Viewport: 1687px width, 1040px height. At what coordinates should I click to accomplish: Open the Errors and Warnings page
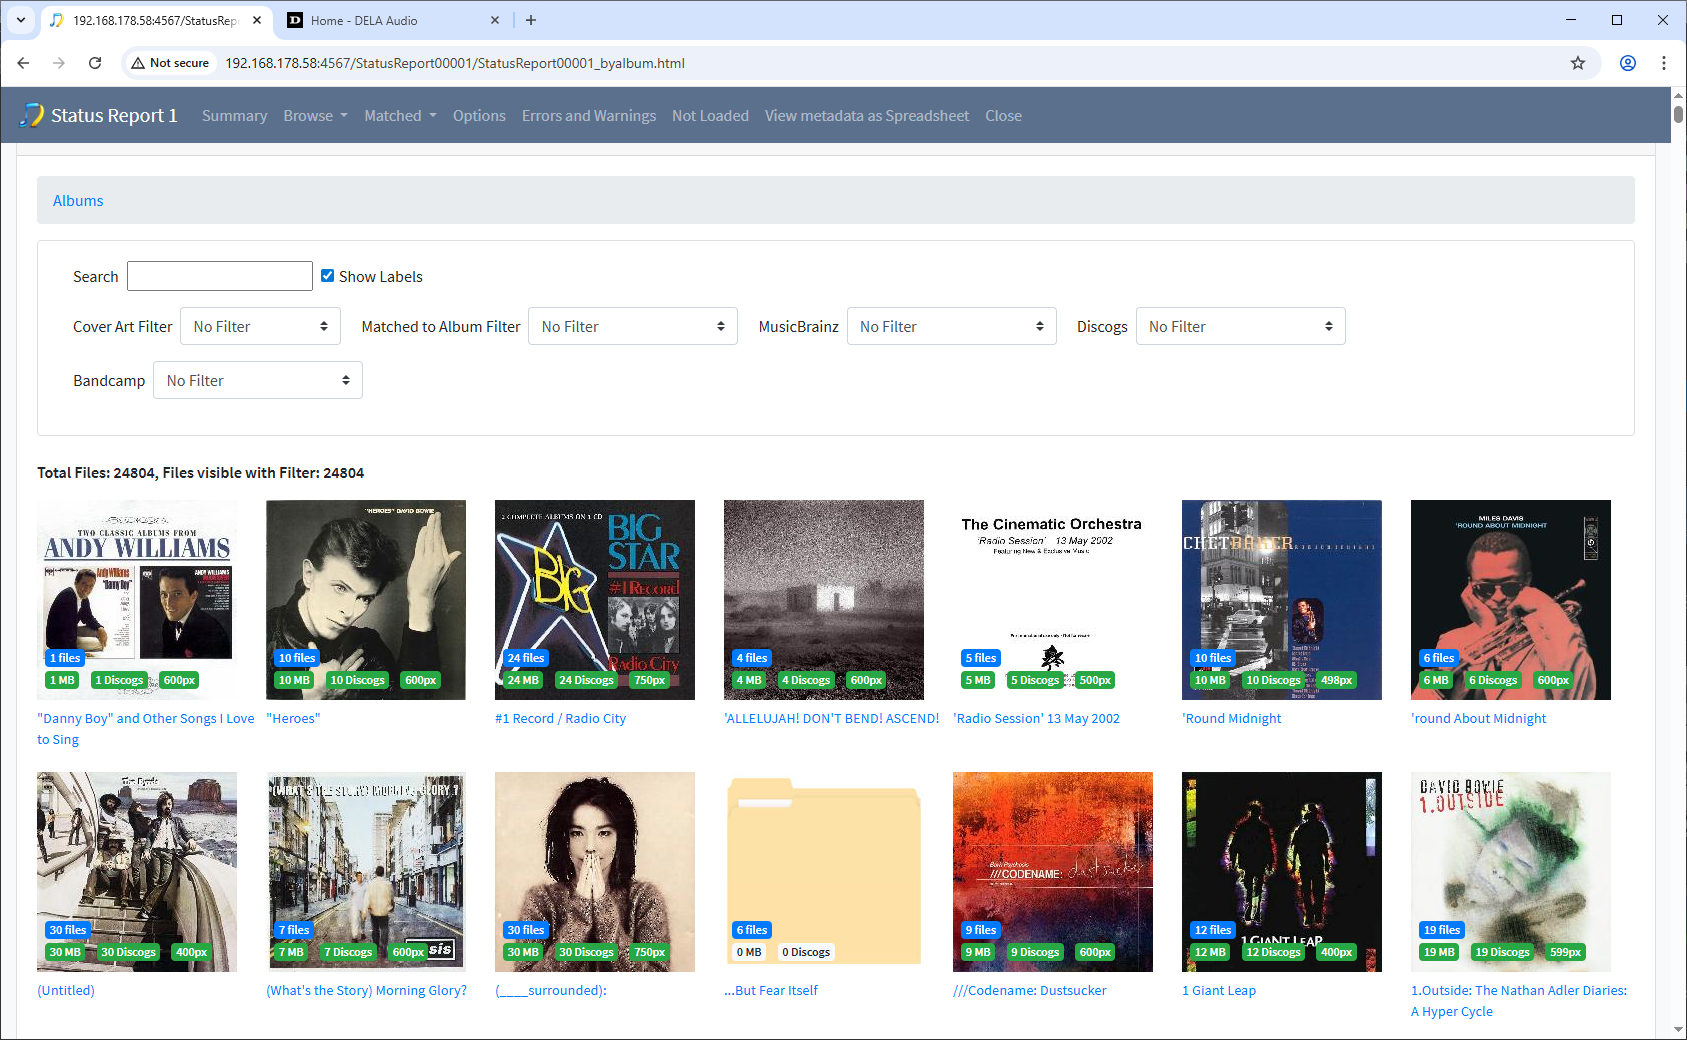(x=588, y=116)
